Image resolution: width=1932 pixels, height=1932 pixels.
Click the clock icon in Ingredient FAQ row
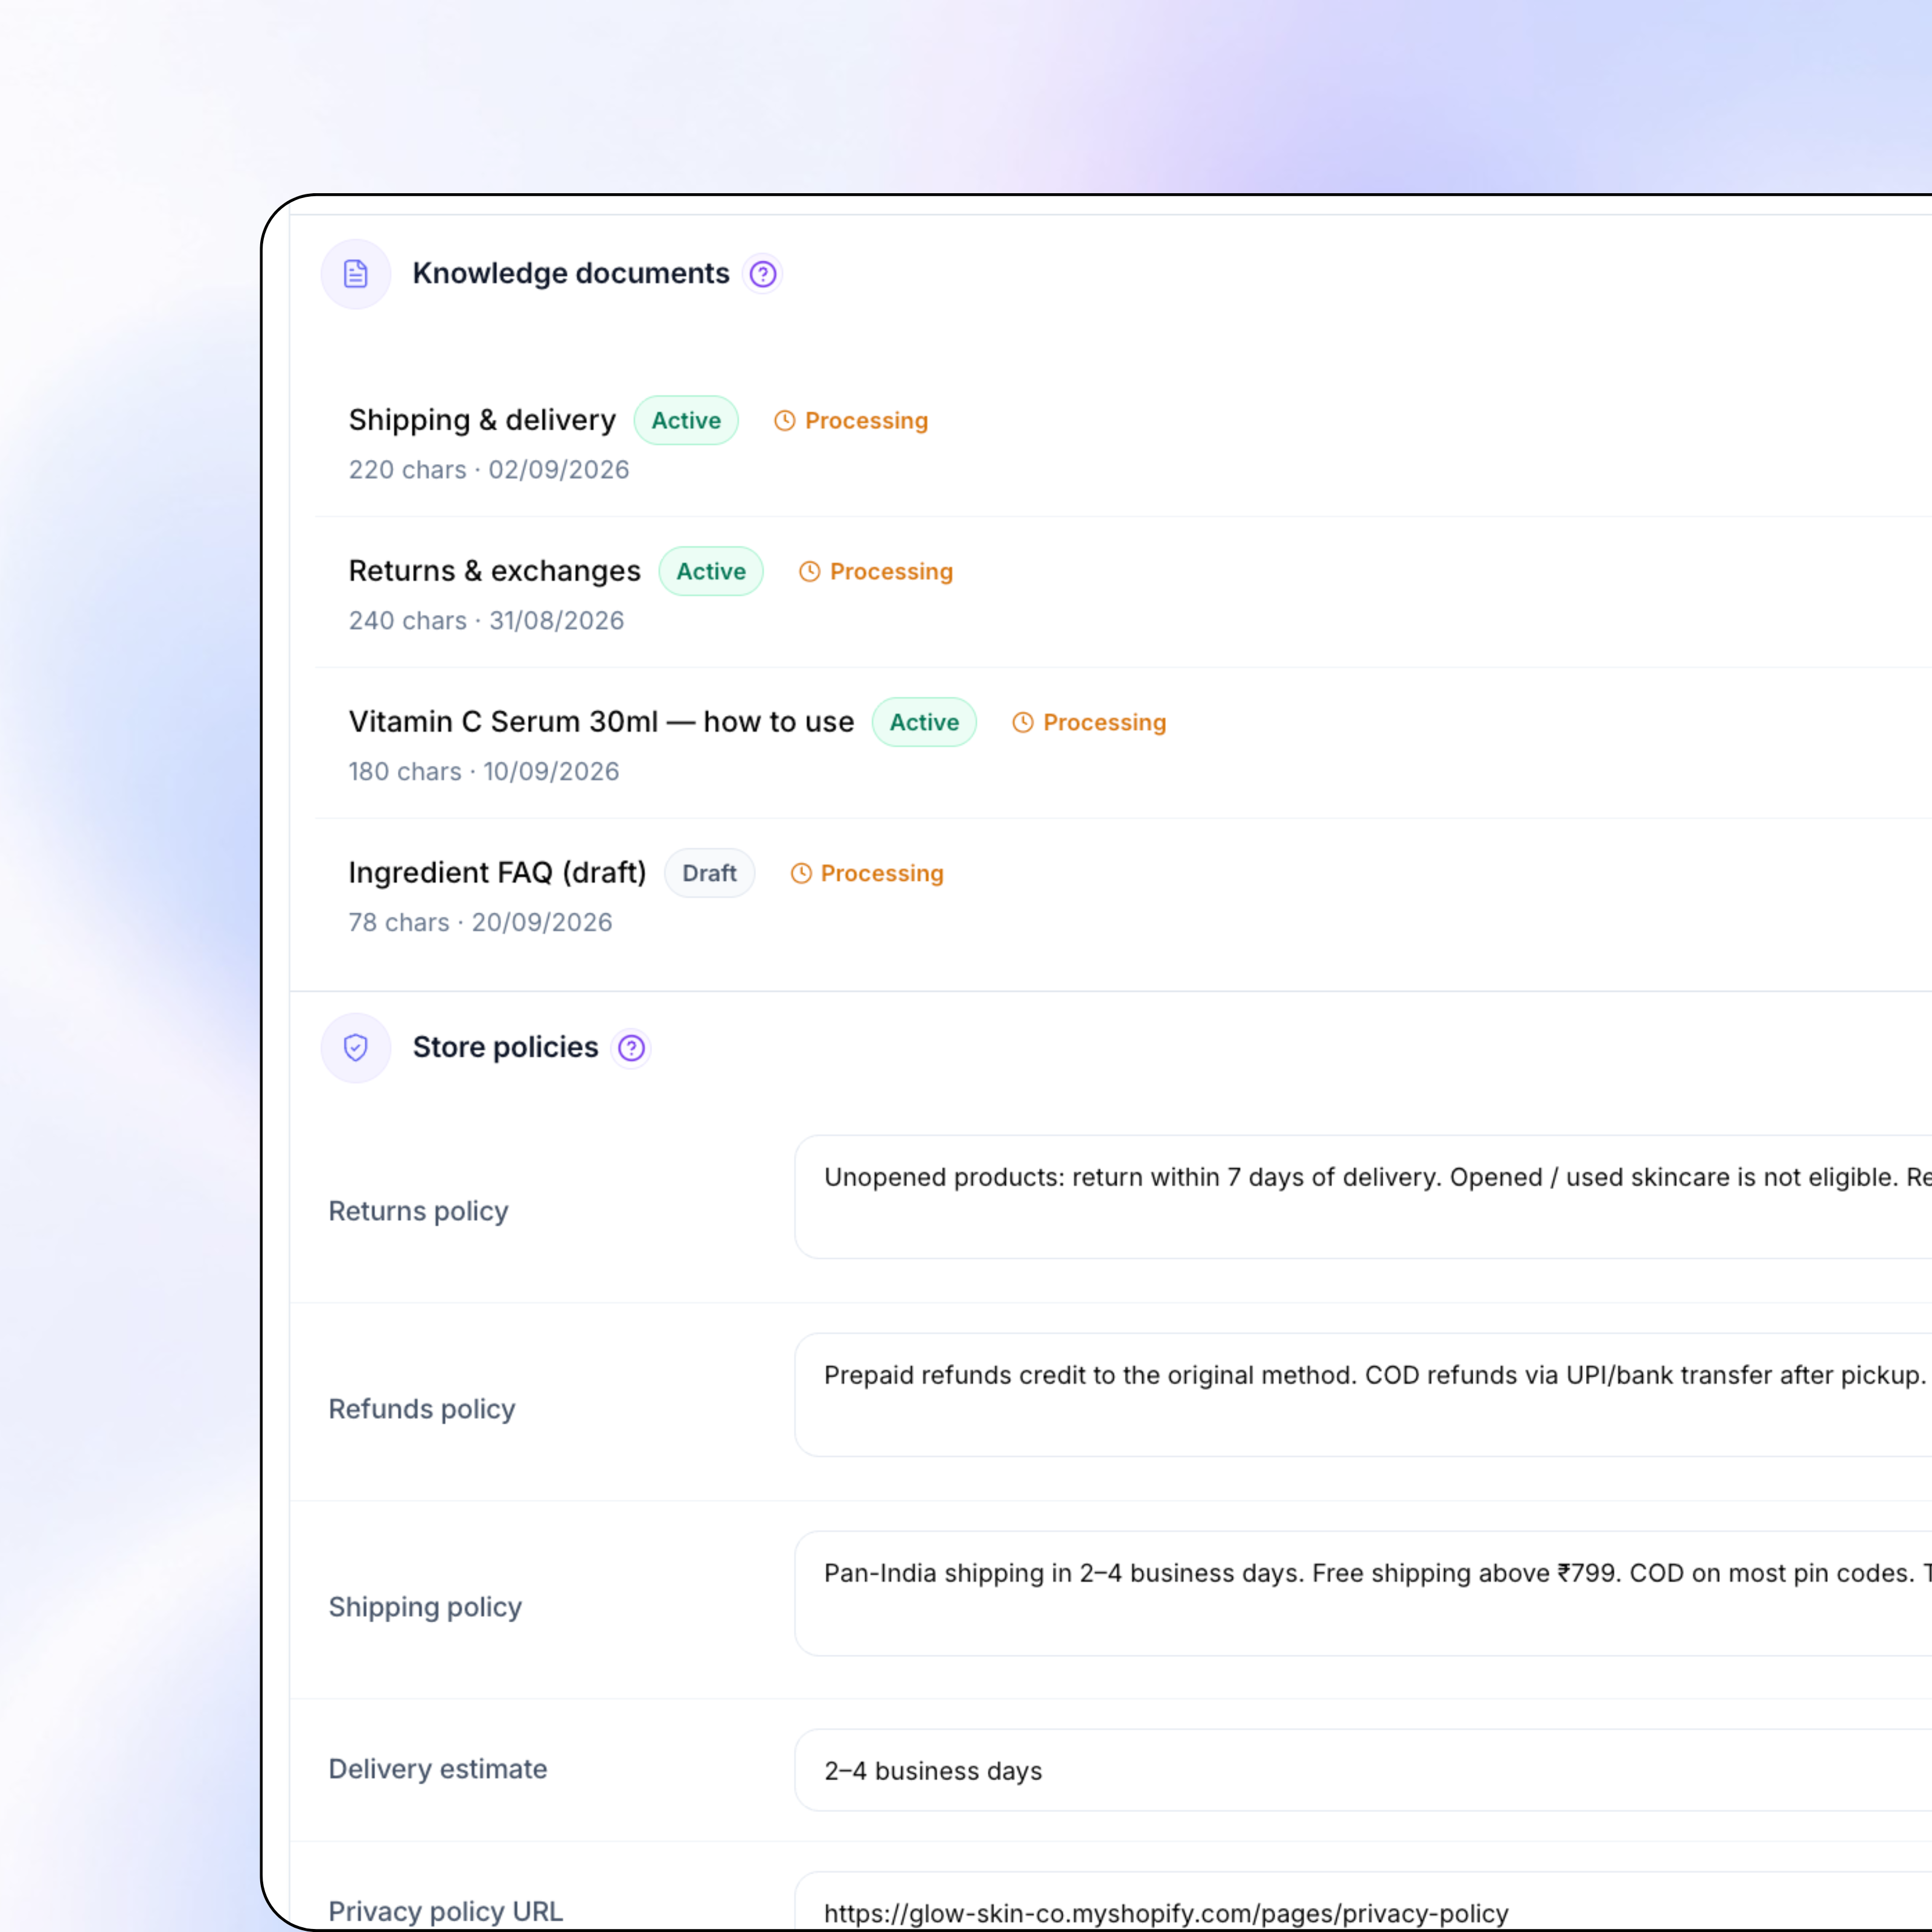pyautogui.click(x=801, y=874)
